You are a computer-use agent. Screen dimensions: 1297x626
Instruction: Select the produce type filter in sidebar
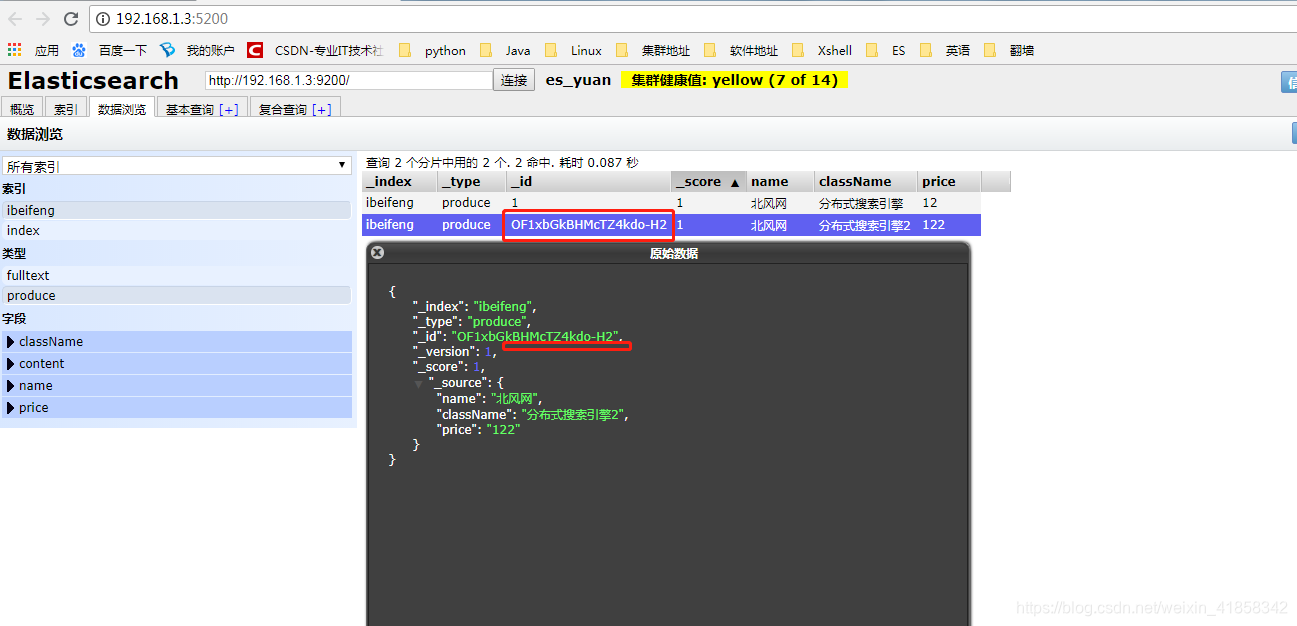pyautogui.click(x=176, y=296)
